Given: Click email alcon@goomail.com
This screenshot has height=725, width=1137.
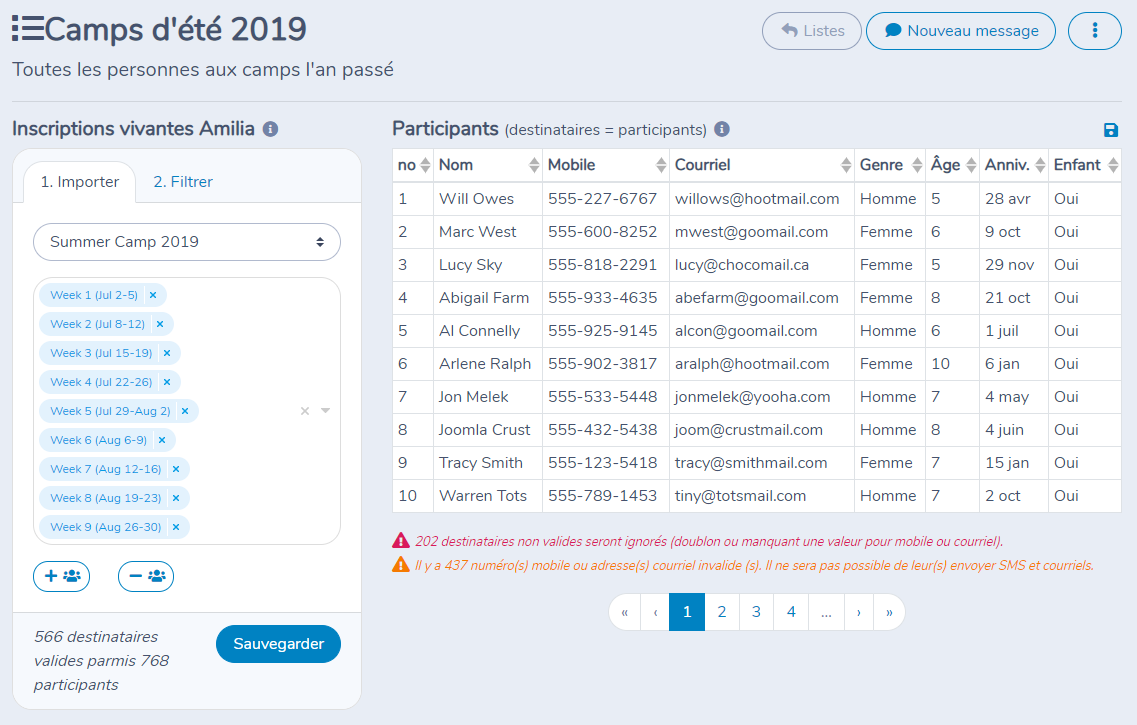Looking at the screenshot, I should [x=746, y=331].
